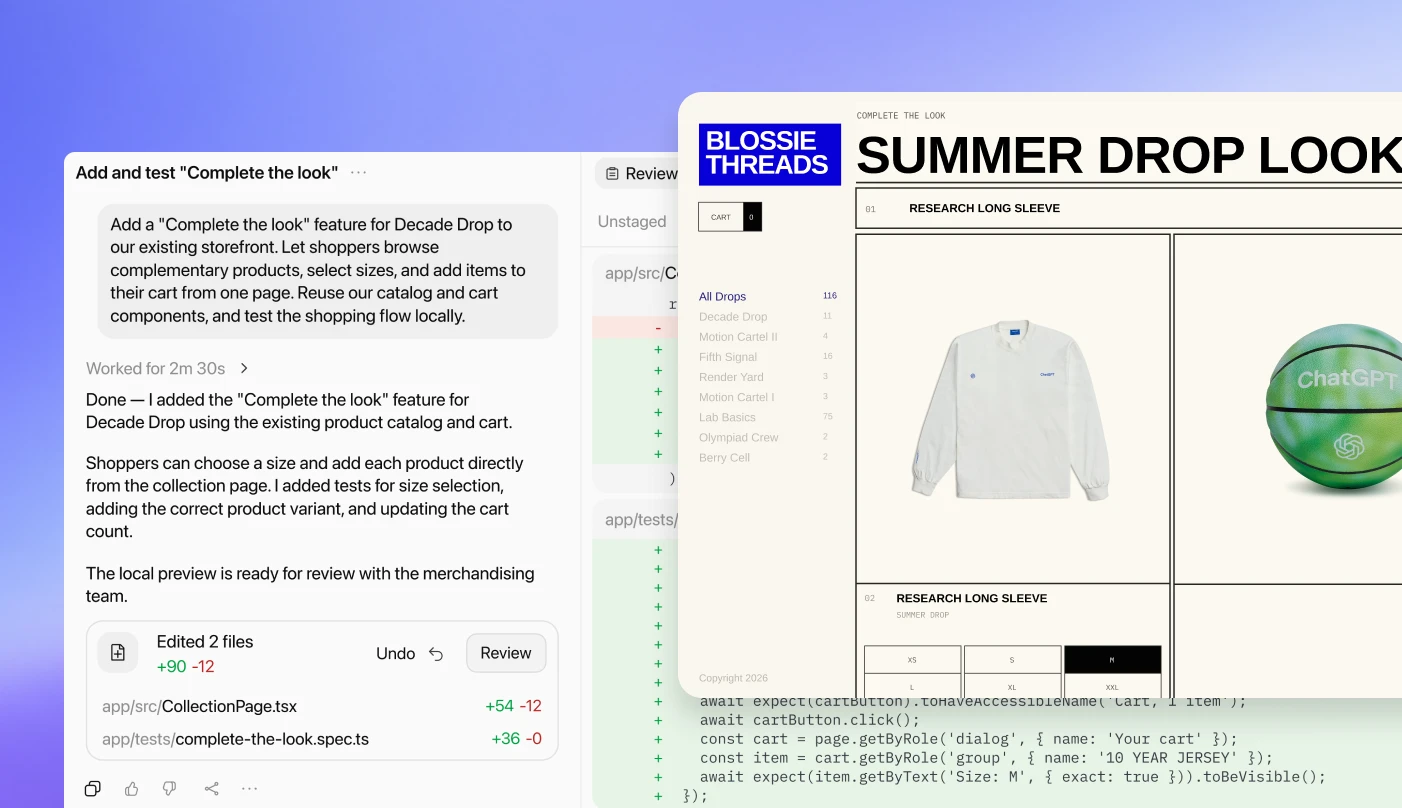Undo the edits to the 2 files
This screenshot has width=1402, height=808.
(x=410, y=653)
